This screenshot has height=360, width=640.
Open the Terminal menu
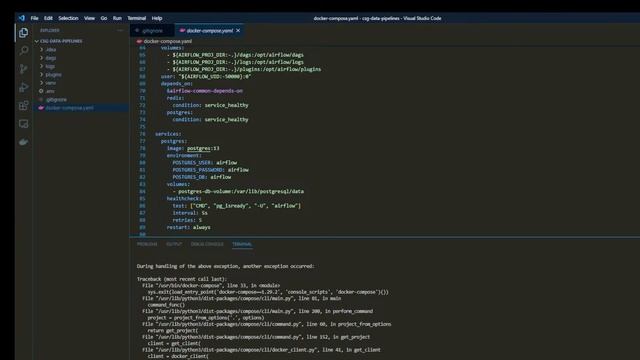click(x=136, y=18)
